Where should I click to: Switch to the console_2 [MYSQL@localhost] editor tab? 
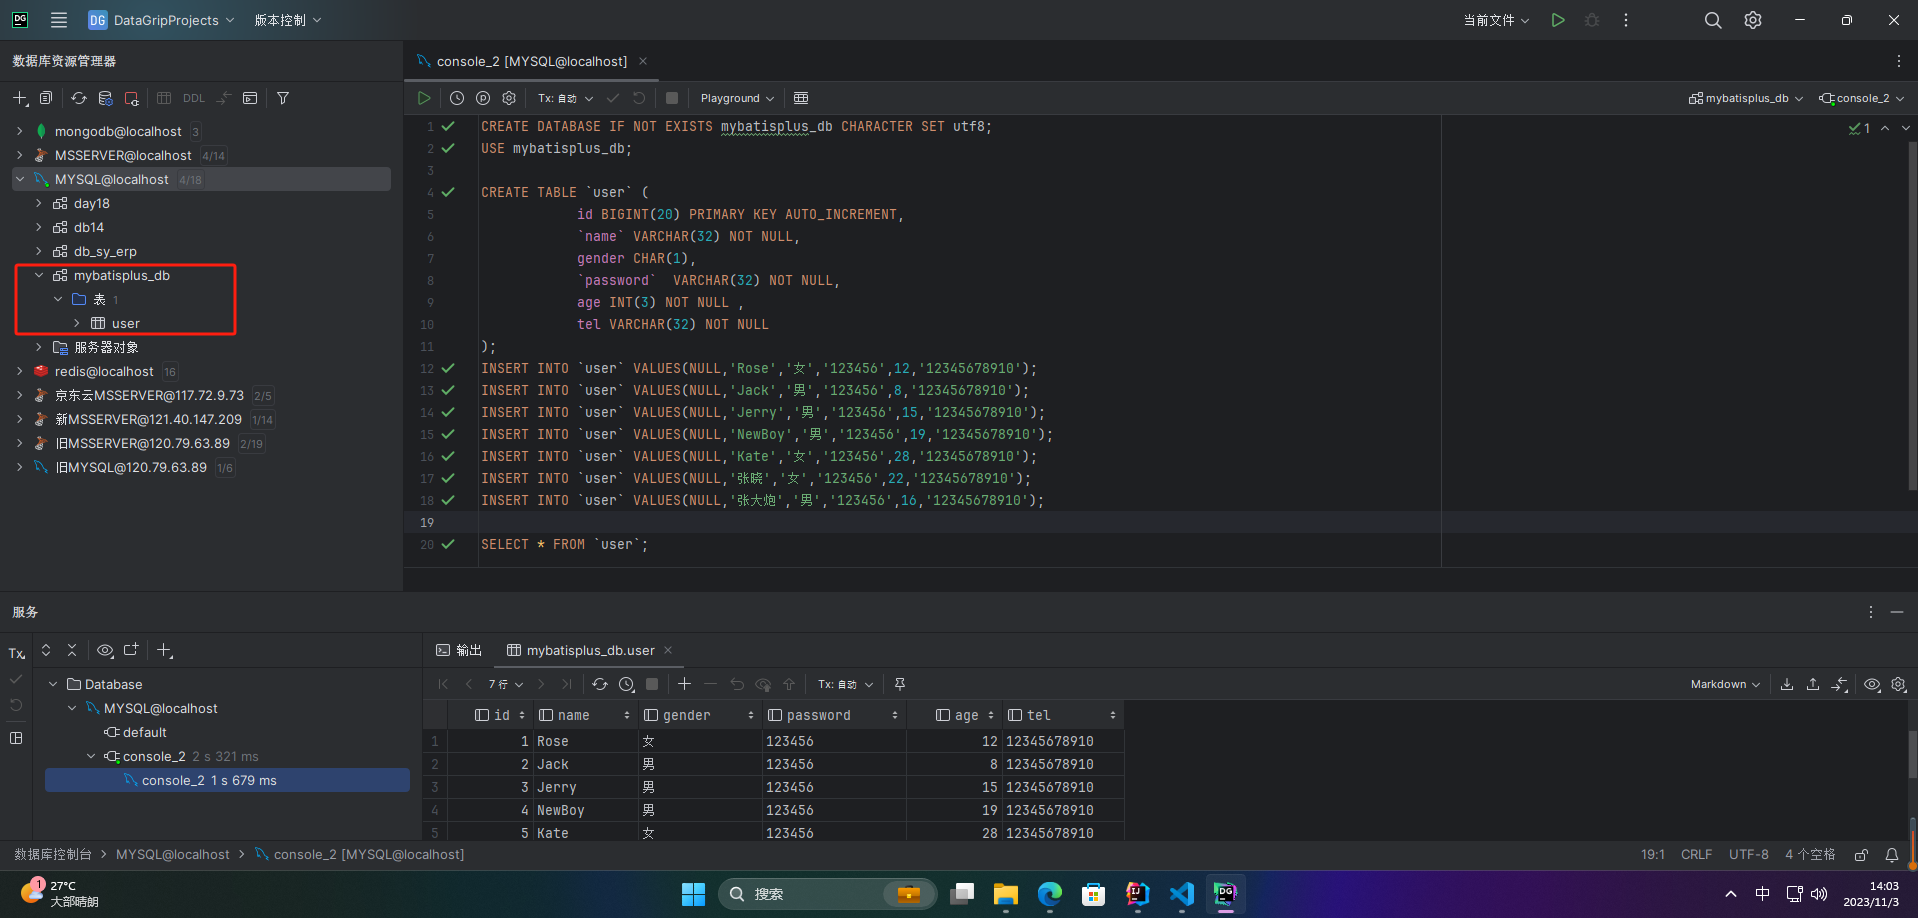[531, 61]
